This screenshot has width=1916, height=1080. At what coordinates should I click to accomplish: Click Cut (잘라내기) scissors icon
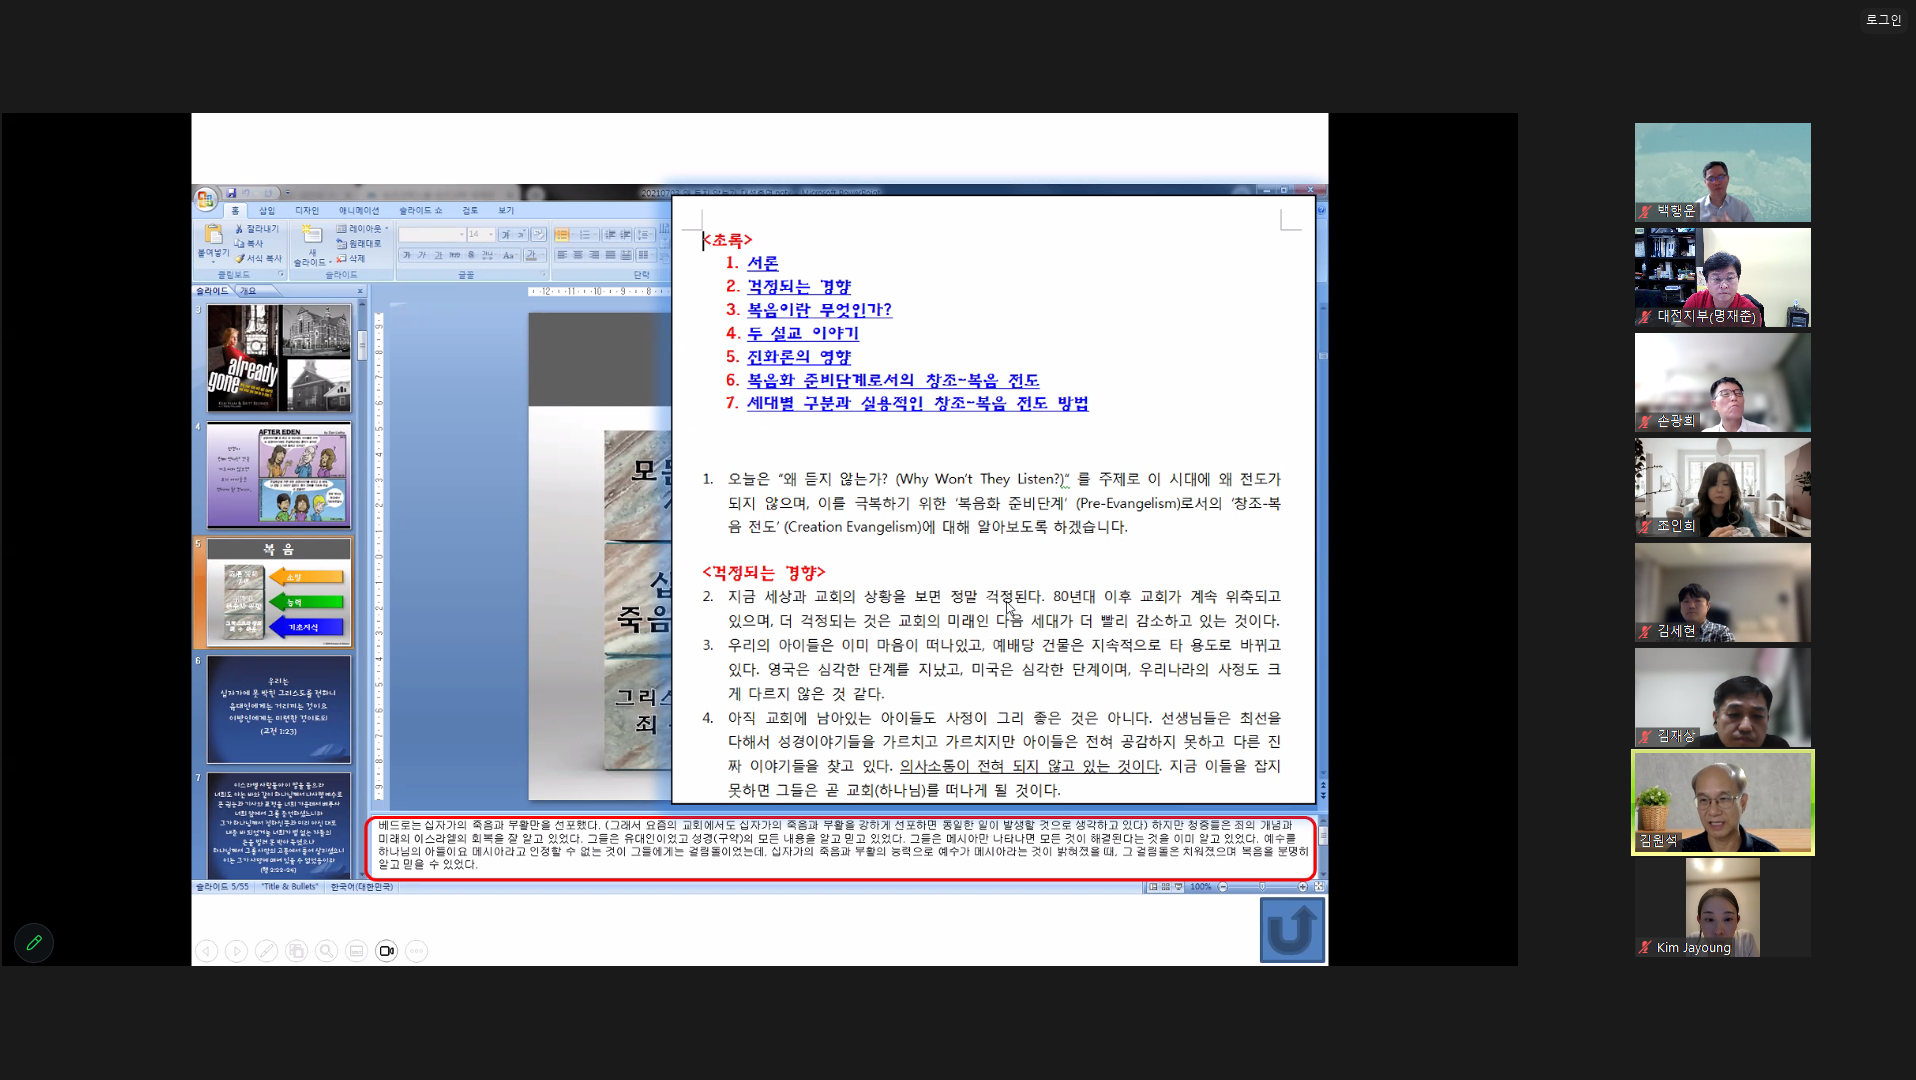coord(239,229)
